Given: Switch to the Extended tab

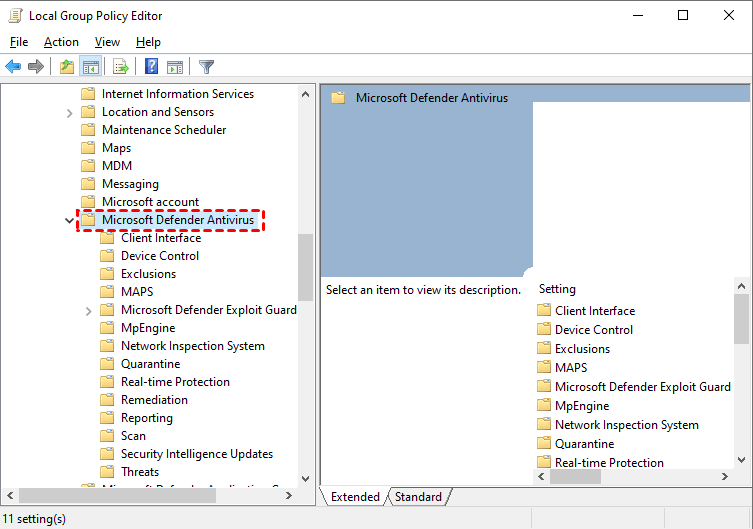Looking at the screenshot, I should click(355, 497).
